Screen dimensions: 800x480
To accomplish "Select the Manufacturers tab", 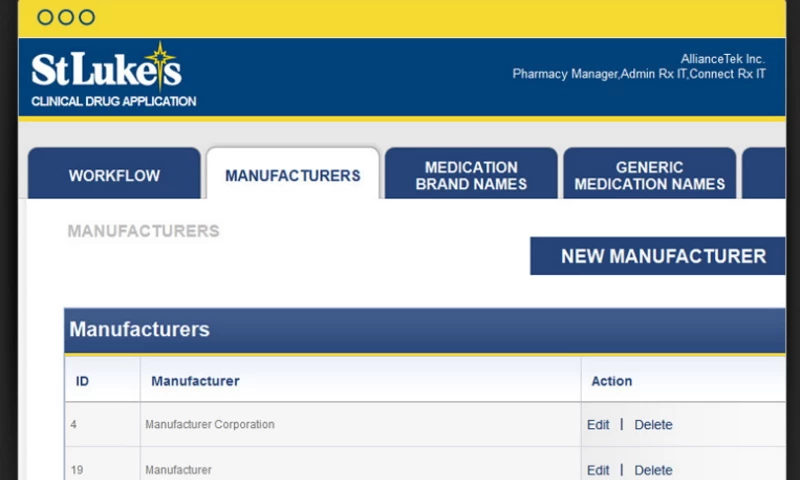I will 293,173.
